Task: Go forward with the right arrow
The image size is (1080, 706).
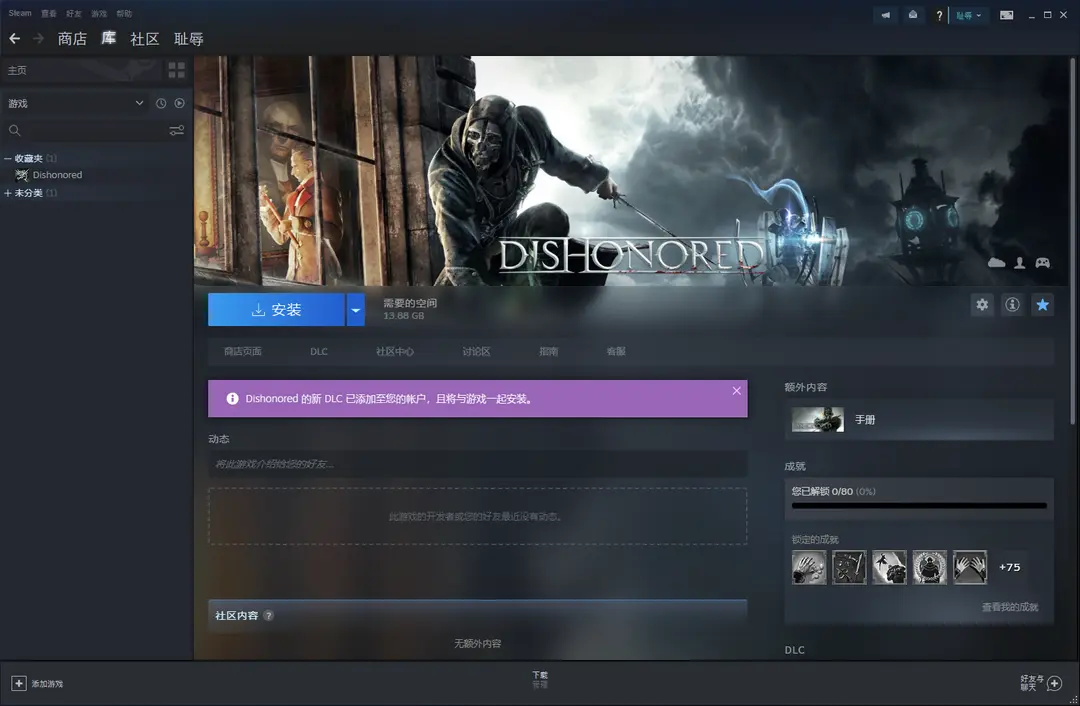Action: click(x=39, y=39)
